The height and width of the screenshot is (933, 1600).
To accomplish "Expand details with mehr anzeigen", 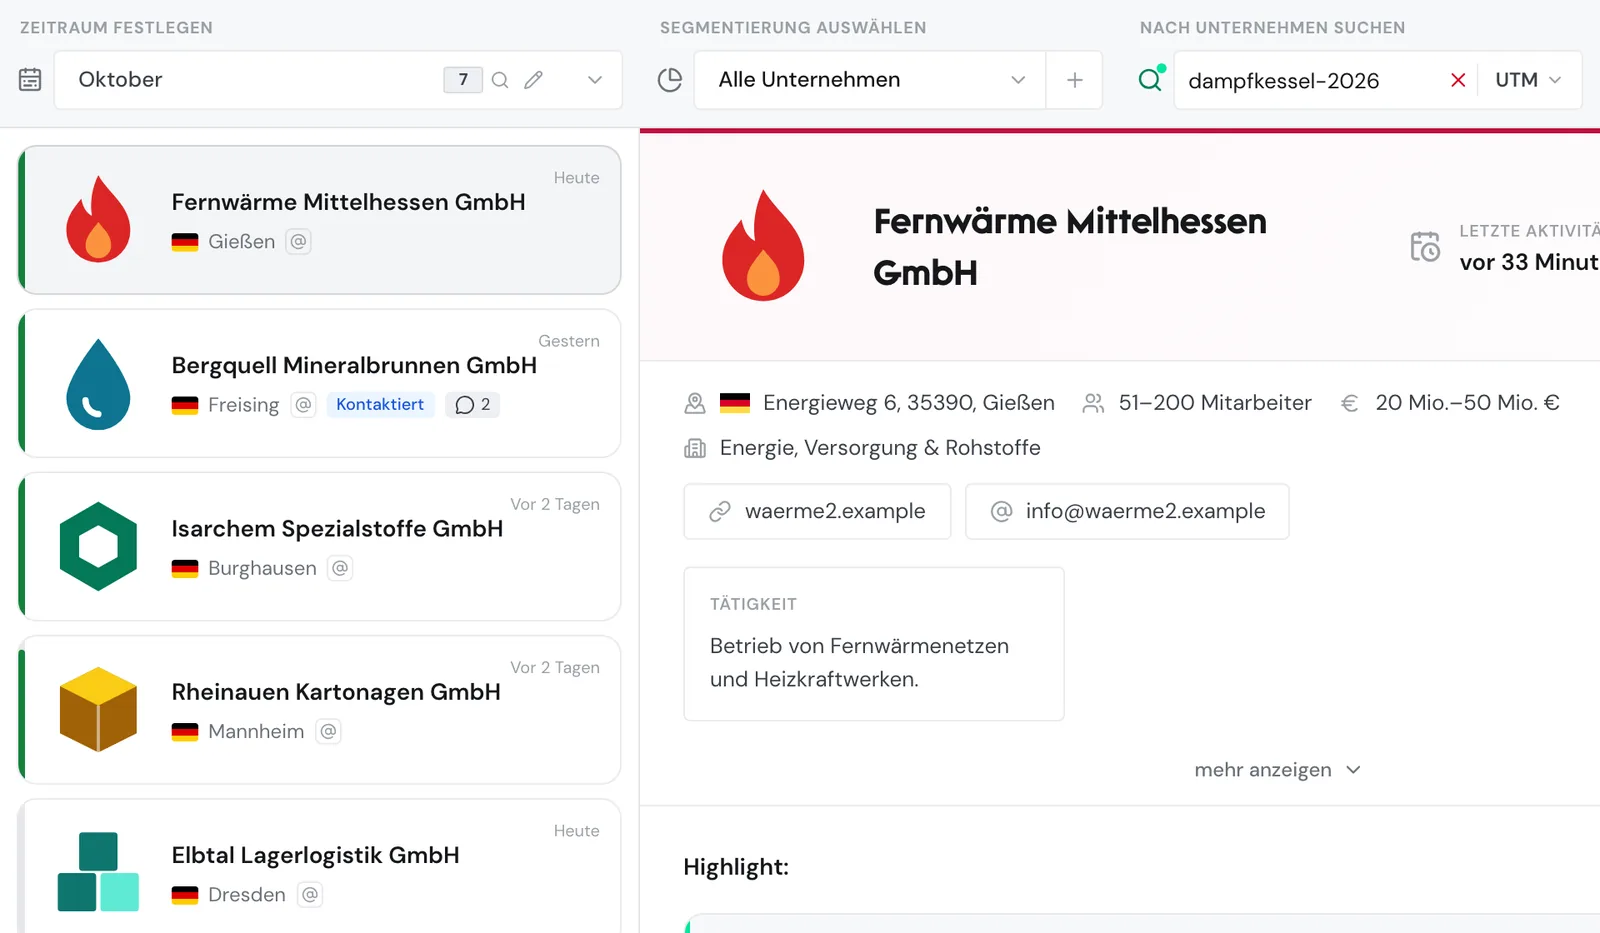I will (1277, 770).
